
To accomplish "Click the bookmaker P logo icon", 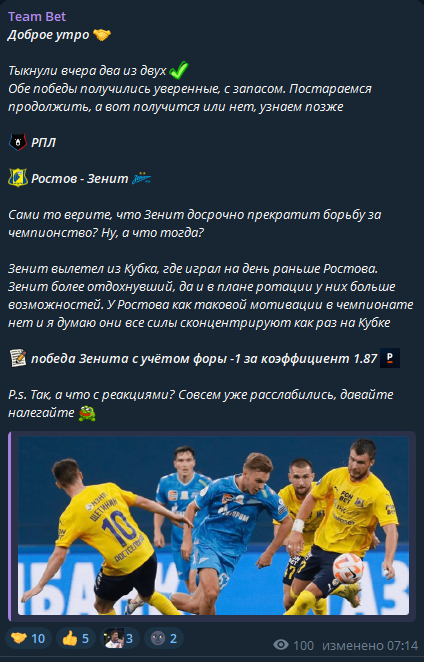I will [390, 358].
